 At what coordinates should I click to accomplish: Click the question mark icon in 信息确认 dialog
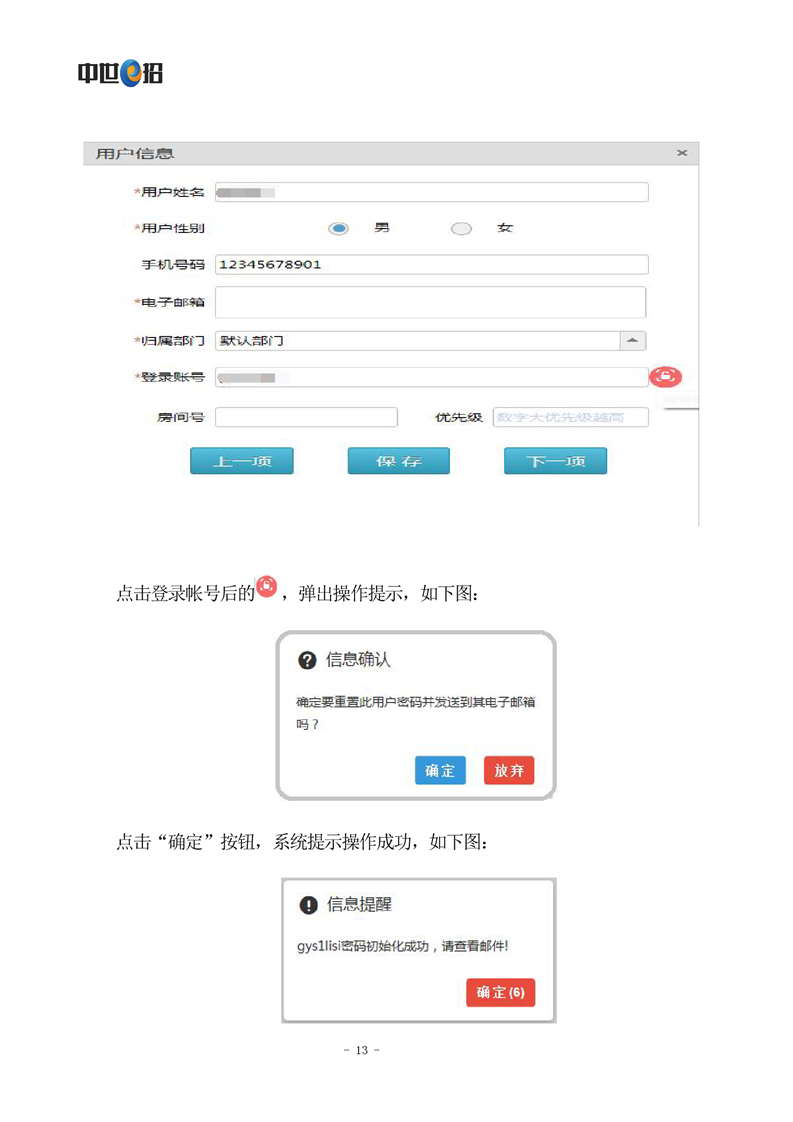[308, 661]
